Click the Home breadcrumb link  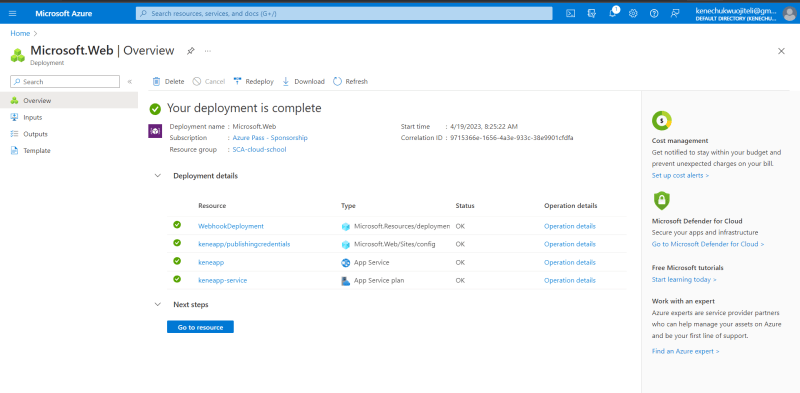20,34
